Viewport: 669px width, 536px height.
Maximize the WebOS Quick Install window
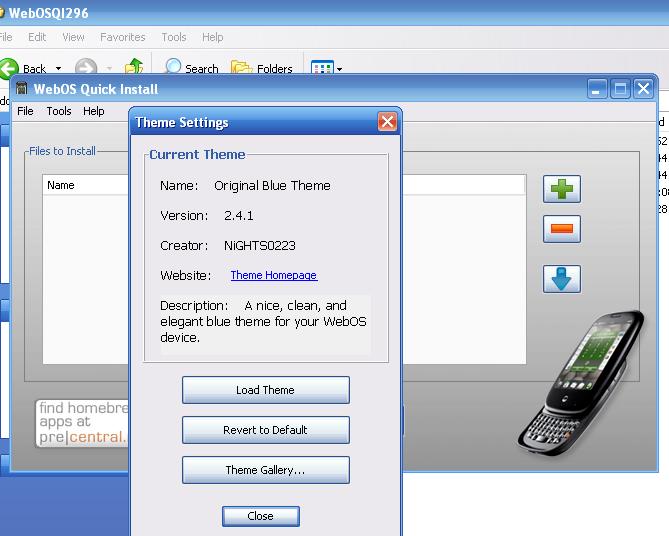(620, 89)
